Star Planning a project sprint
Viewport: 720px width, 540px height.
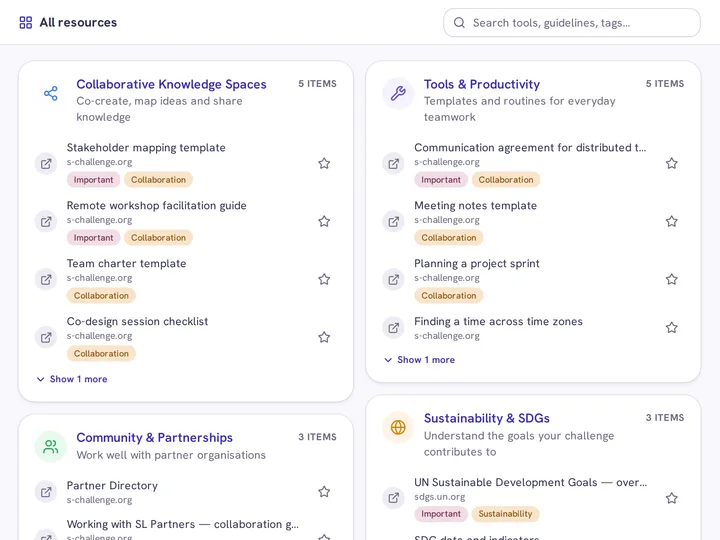click(672, 279)
